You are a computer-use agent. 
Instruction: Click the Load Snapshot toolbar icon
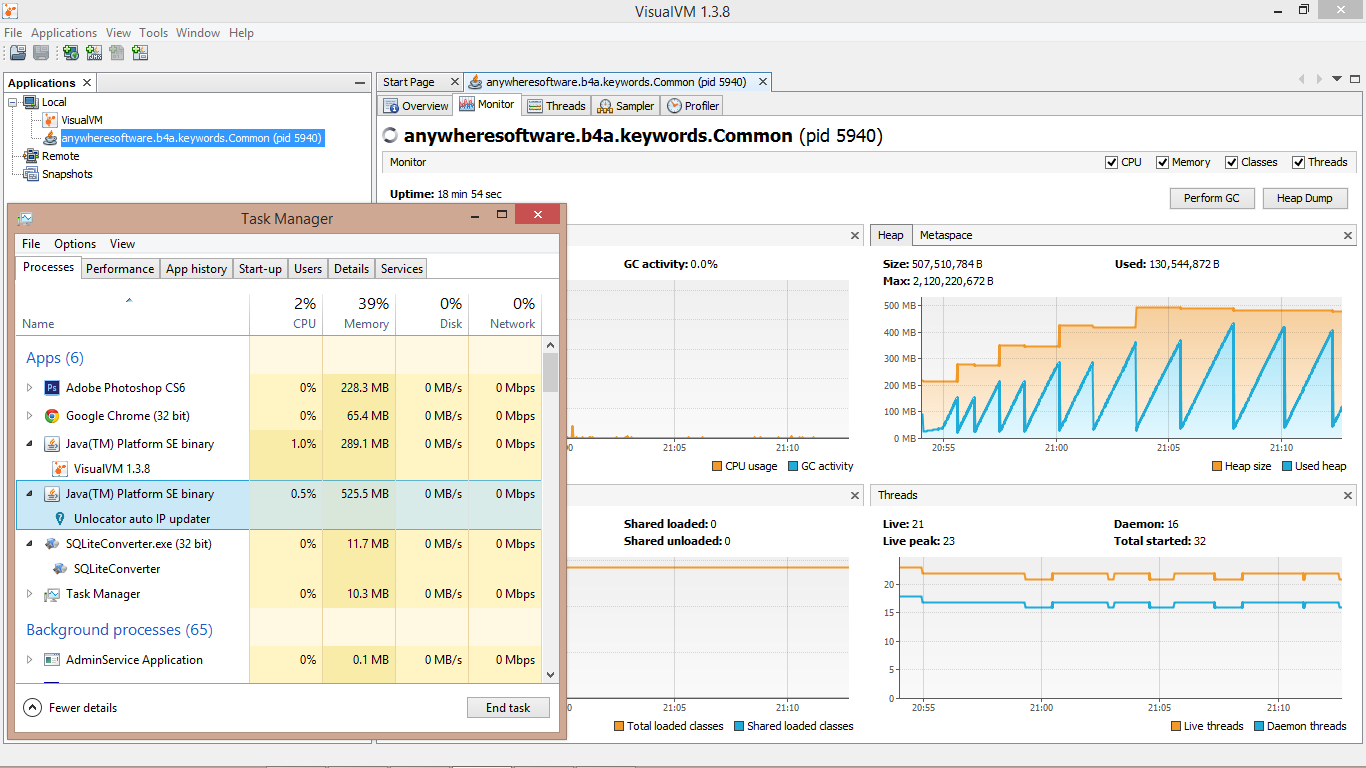18,53
